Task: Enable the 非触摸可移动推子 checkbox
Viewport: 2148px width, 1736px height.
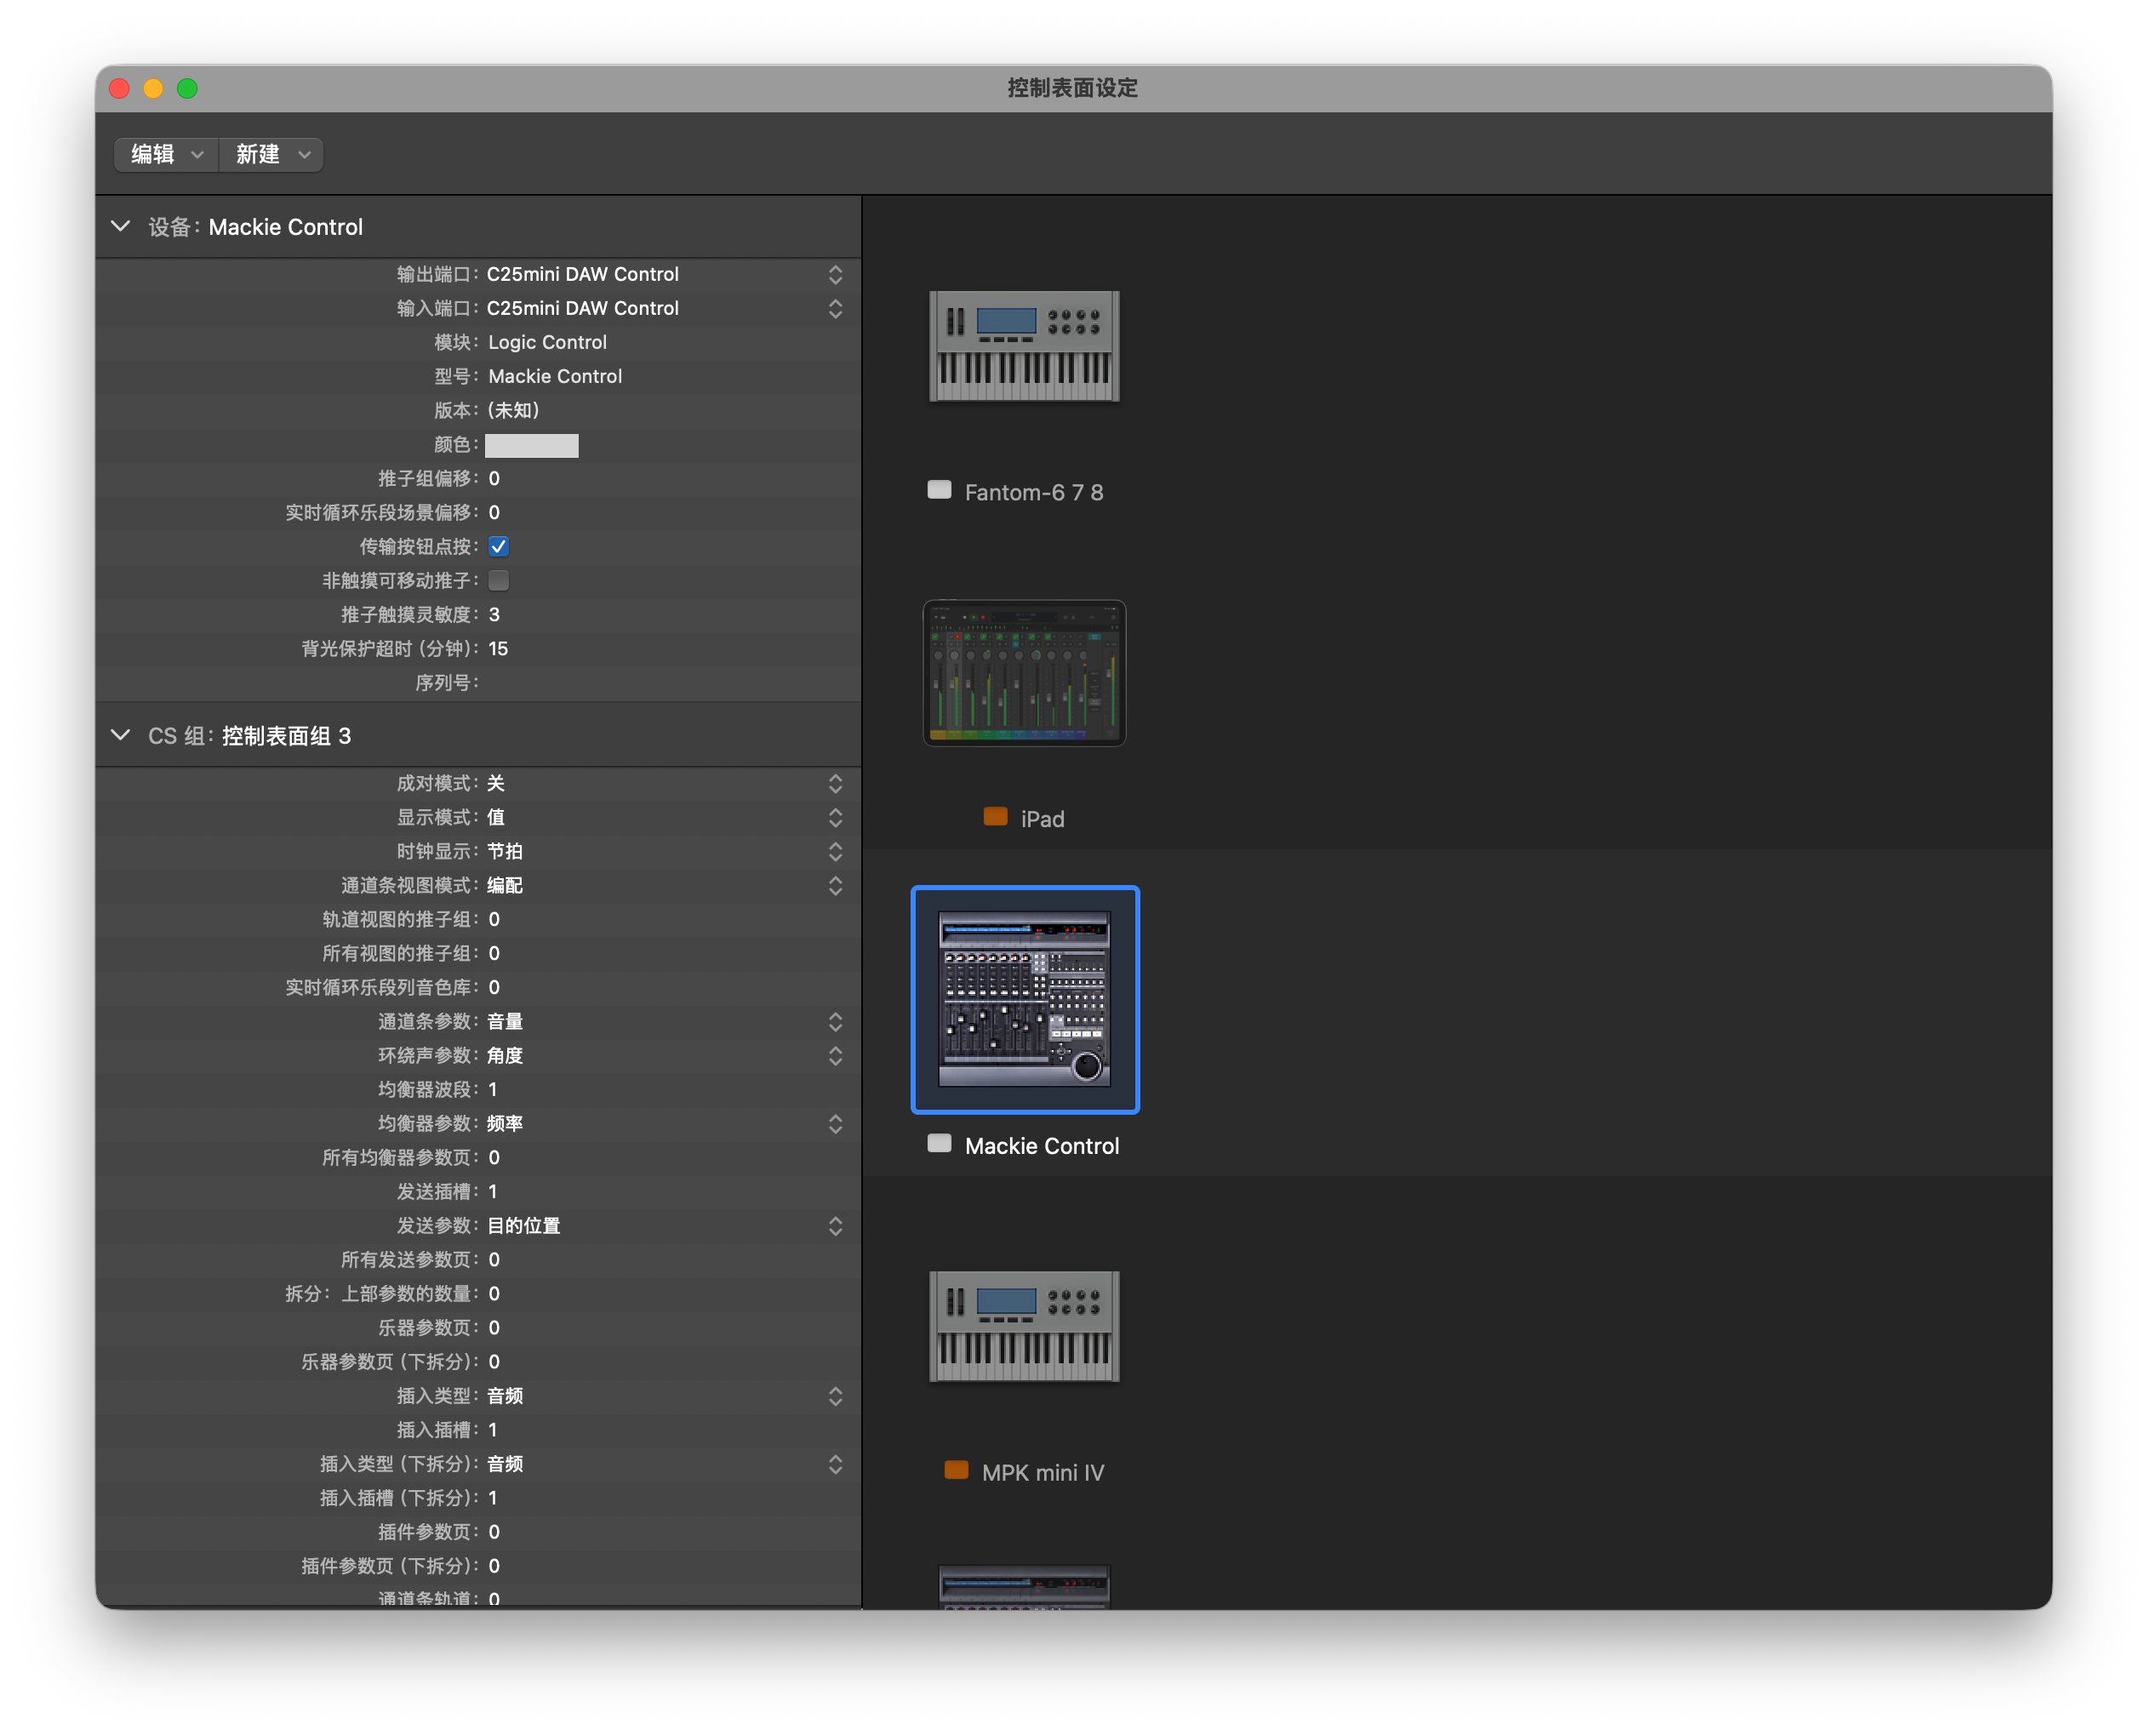Action: coord(498,581)
